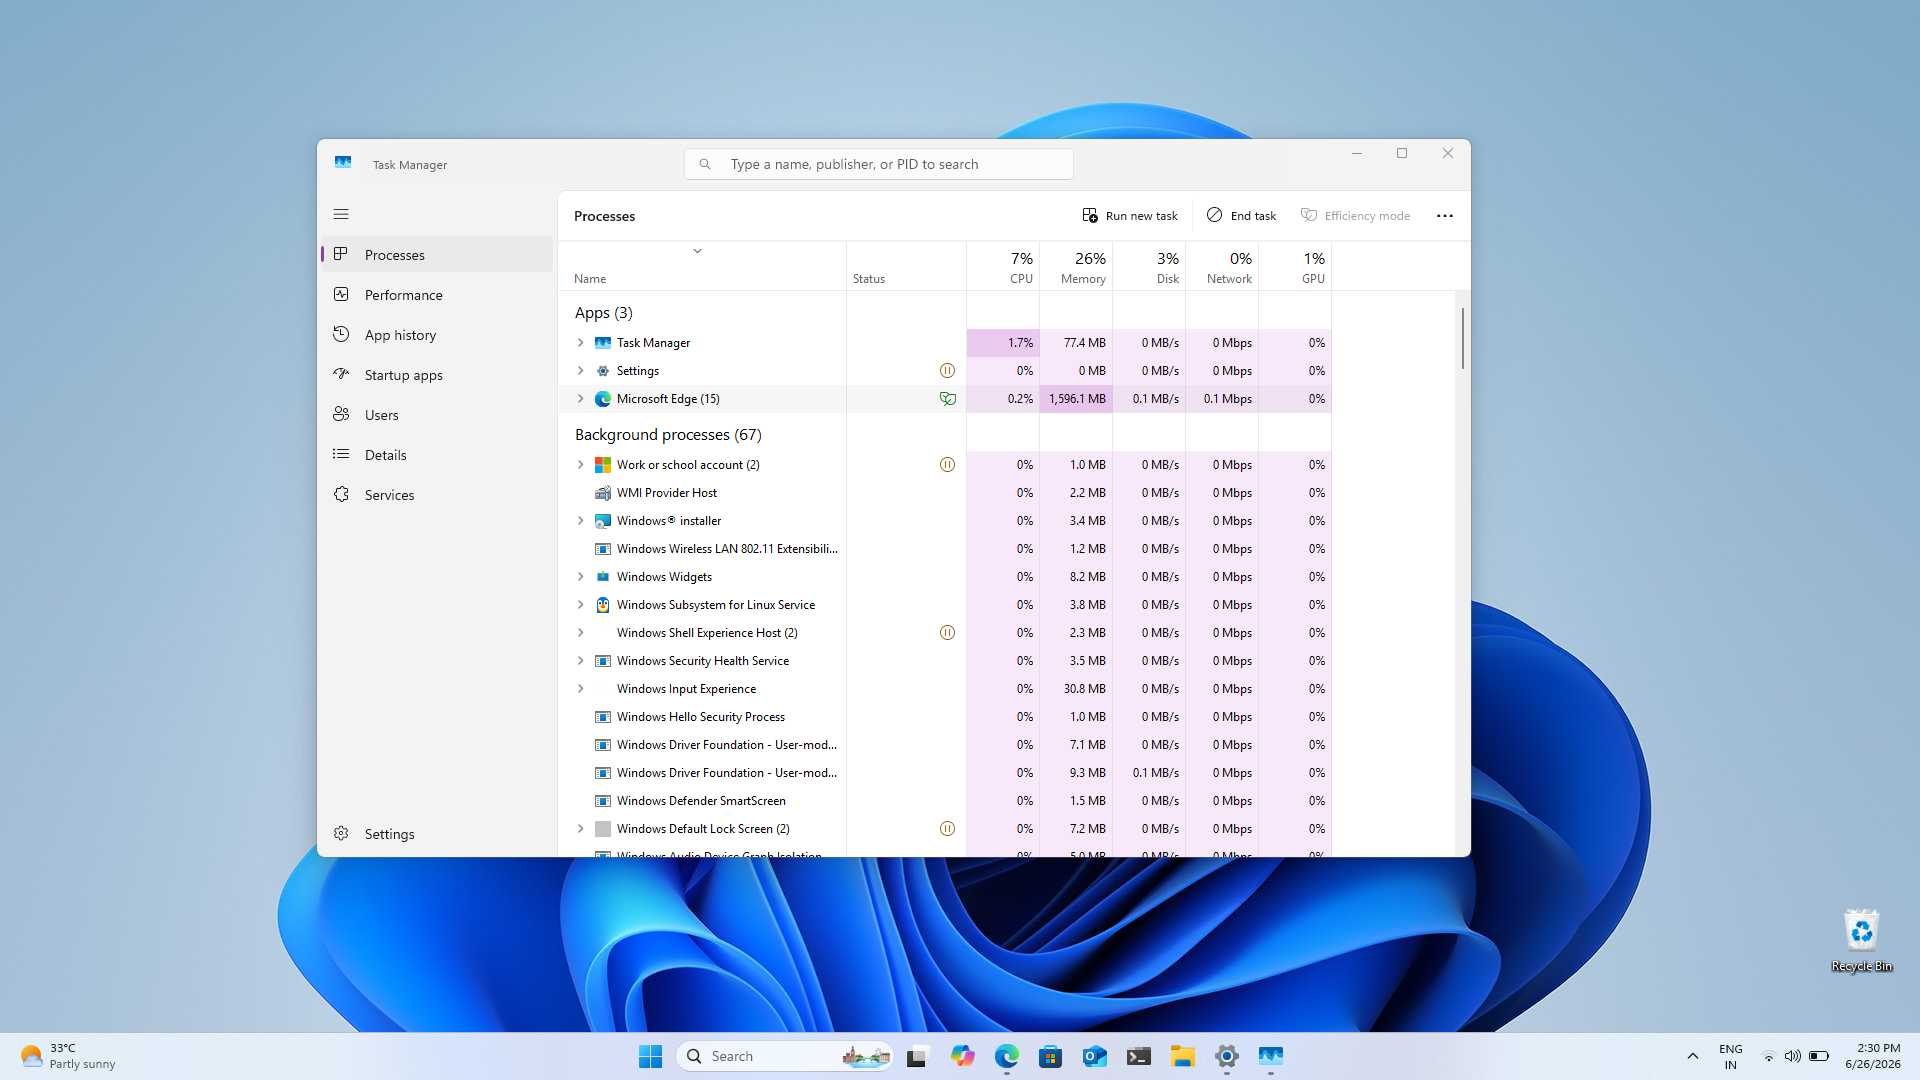Open Terminal from the taskbar
Viewport: 1920px width, 1080px height.
coord(1138,1056)
